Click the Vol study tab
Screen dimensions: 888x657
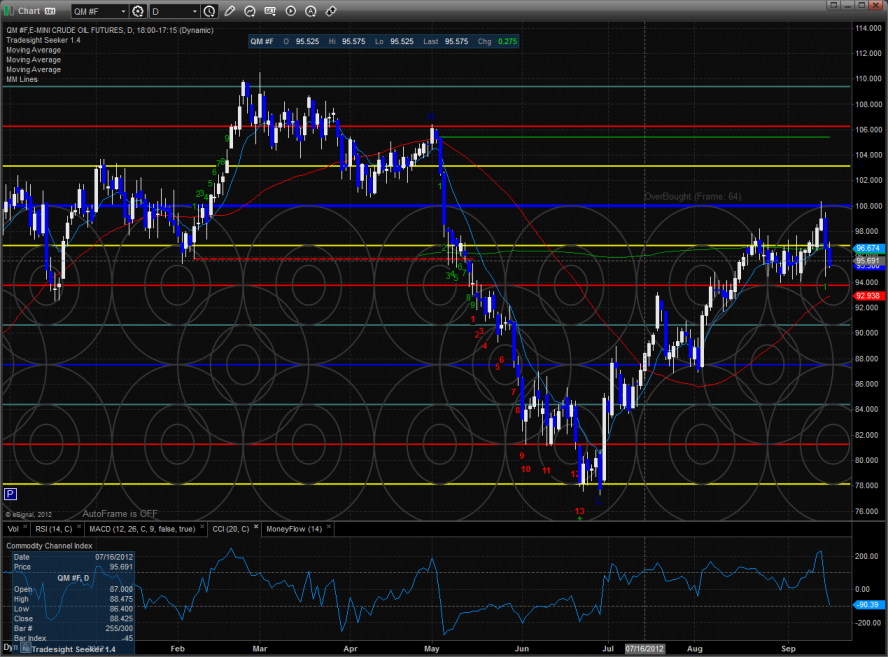13,528
